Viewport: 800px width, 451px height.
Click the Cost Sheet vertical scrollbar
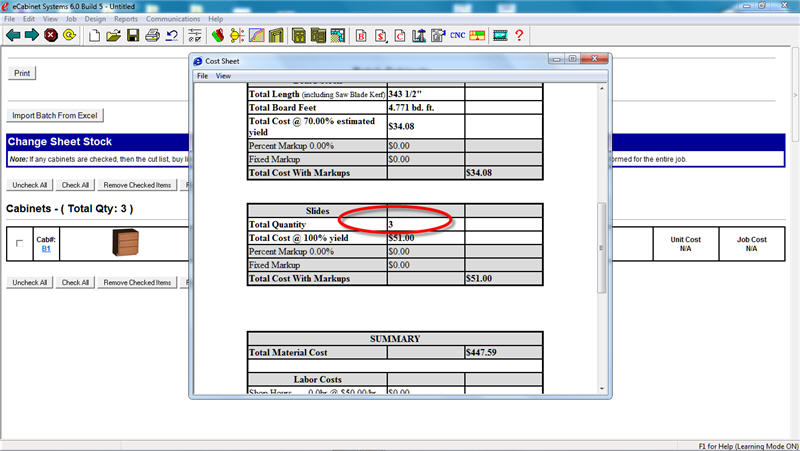click(x=601, y=250)
